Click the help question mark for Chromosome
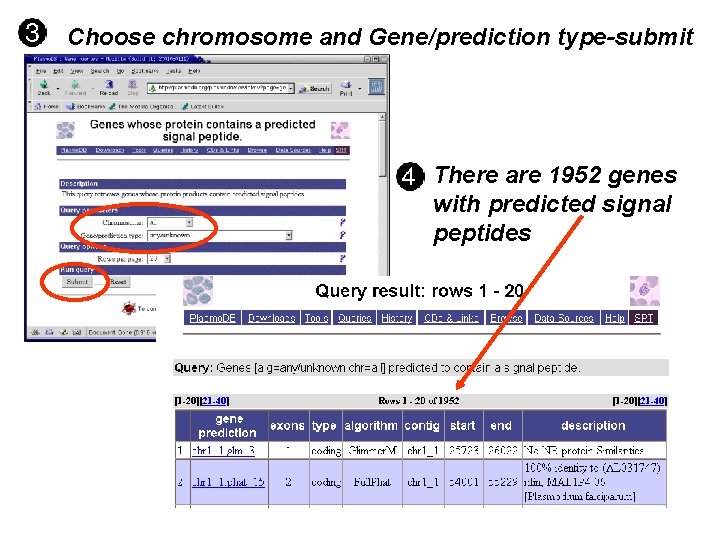The image size is (720, 540). (342, 223)
